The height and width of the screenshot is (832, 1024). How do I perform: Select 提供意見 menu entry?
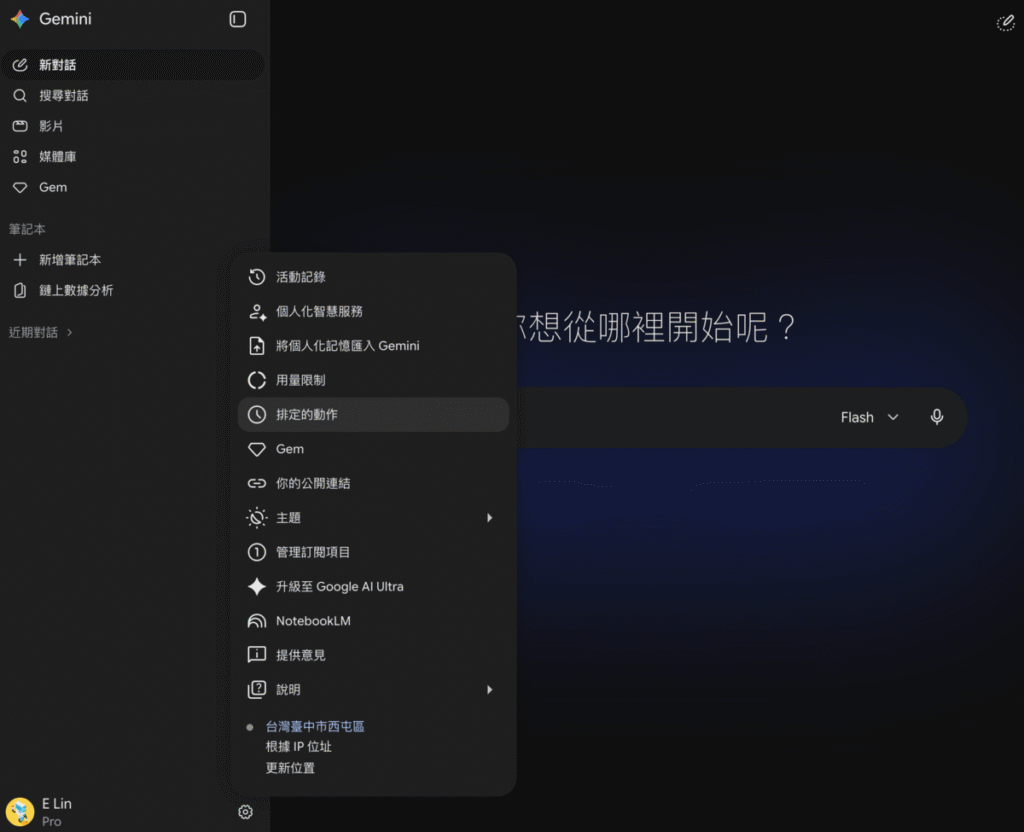tap(373, 655)
